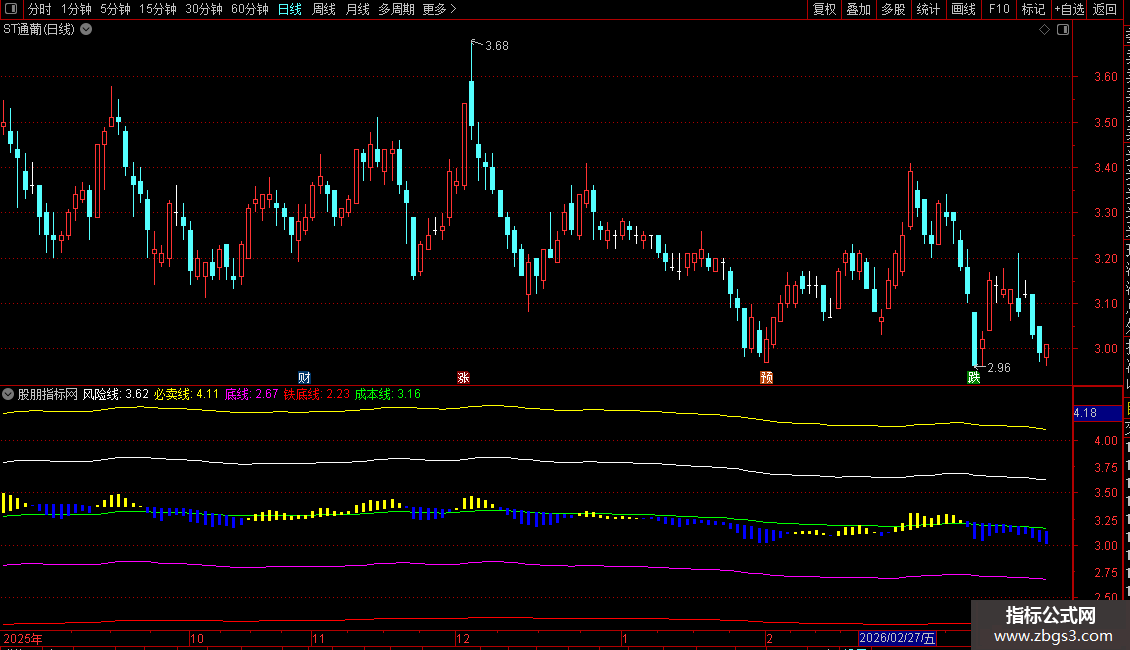Click the 底线: 2.67 indicator label
The width and height of the screenshot is (1130, 650).
pos(252,394)
